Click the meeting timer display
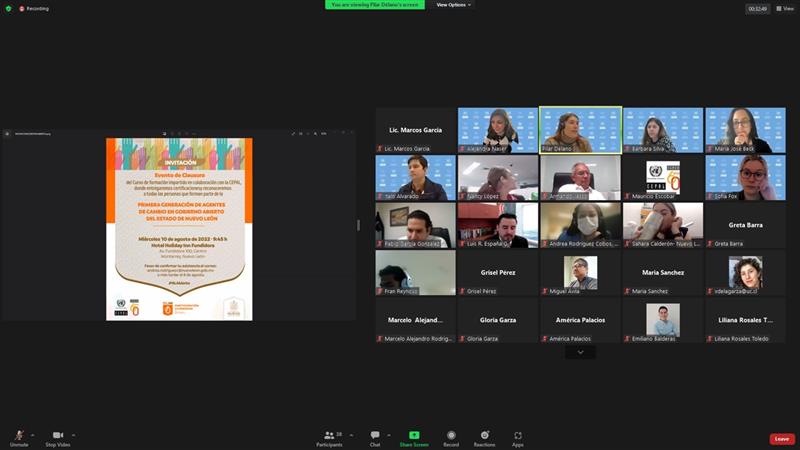 pyautogui.click(x=758, y=9)
